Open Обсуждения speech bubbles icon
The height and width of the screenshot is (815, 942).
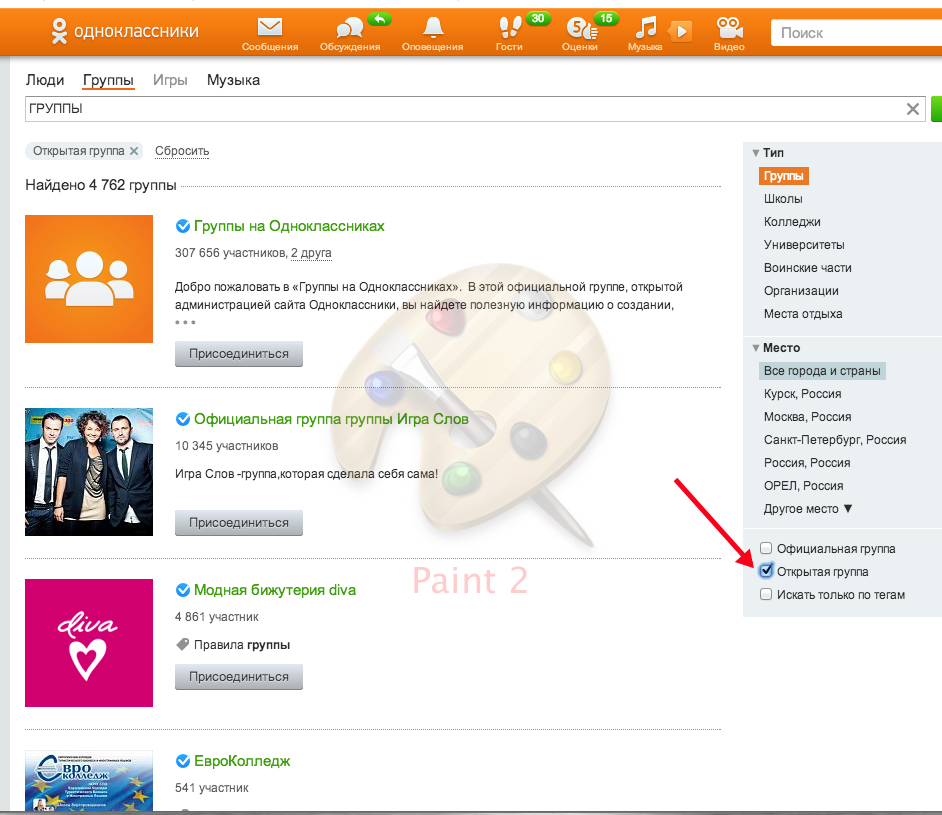(x=350, y=28)
